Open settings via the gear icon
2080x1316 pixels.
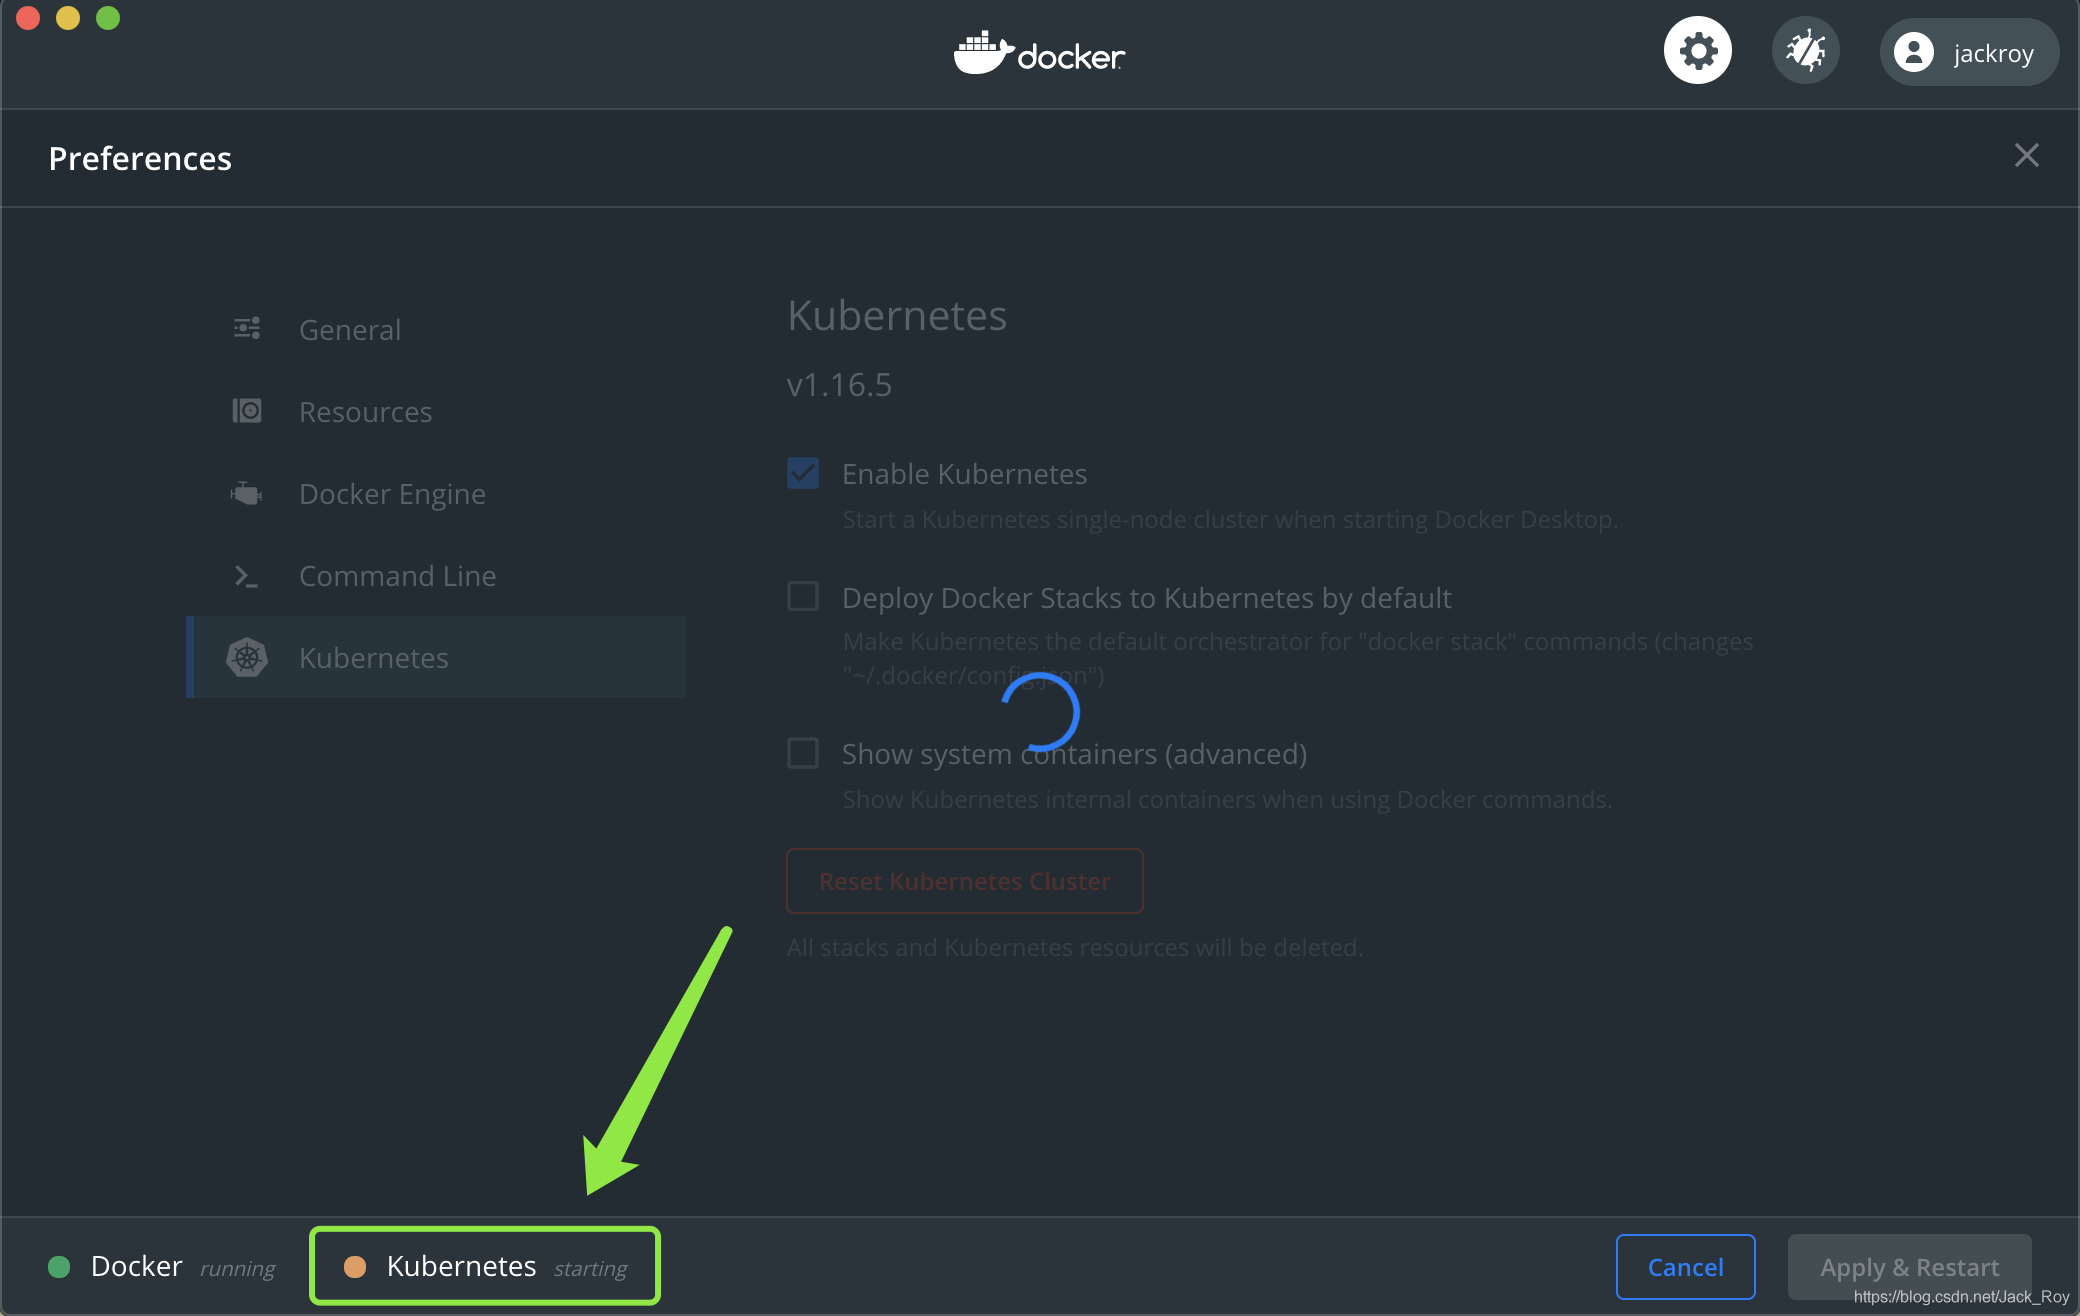[x=1697, y=51]
